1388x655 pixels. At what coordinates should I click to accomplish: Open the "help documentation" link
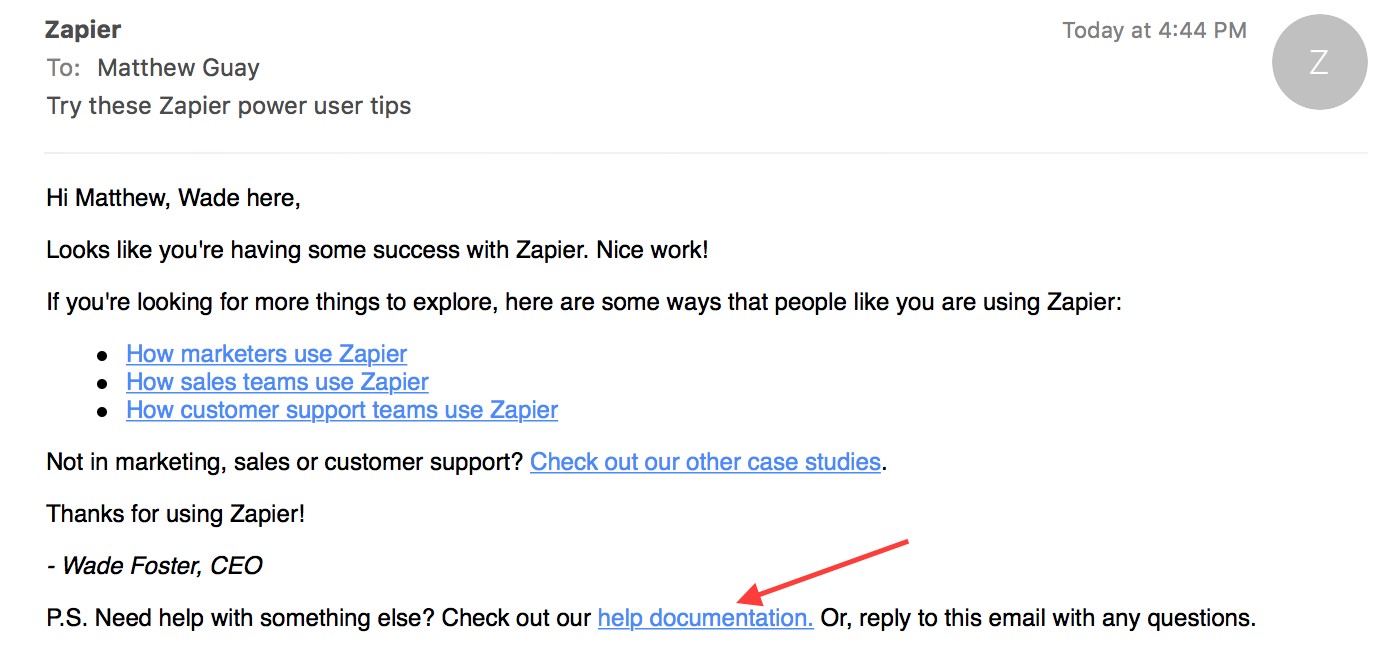click(x=705, y=618)
